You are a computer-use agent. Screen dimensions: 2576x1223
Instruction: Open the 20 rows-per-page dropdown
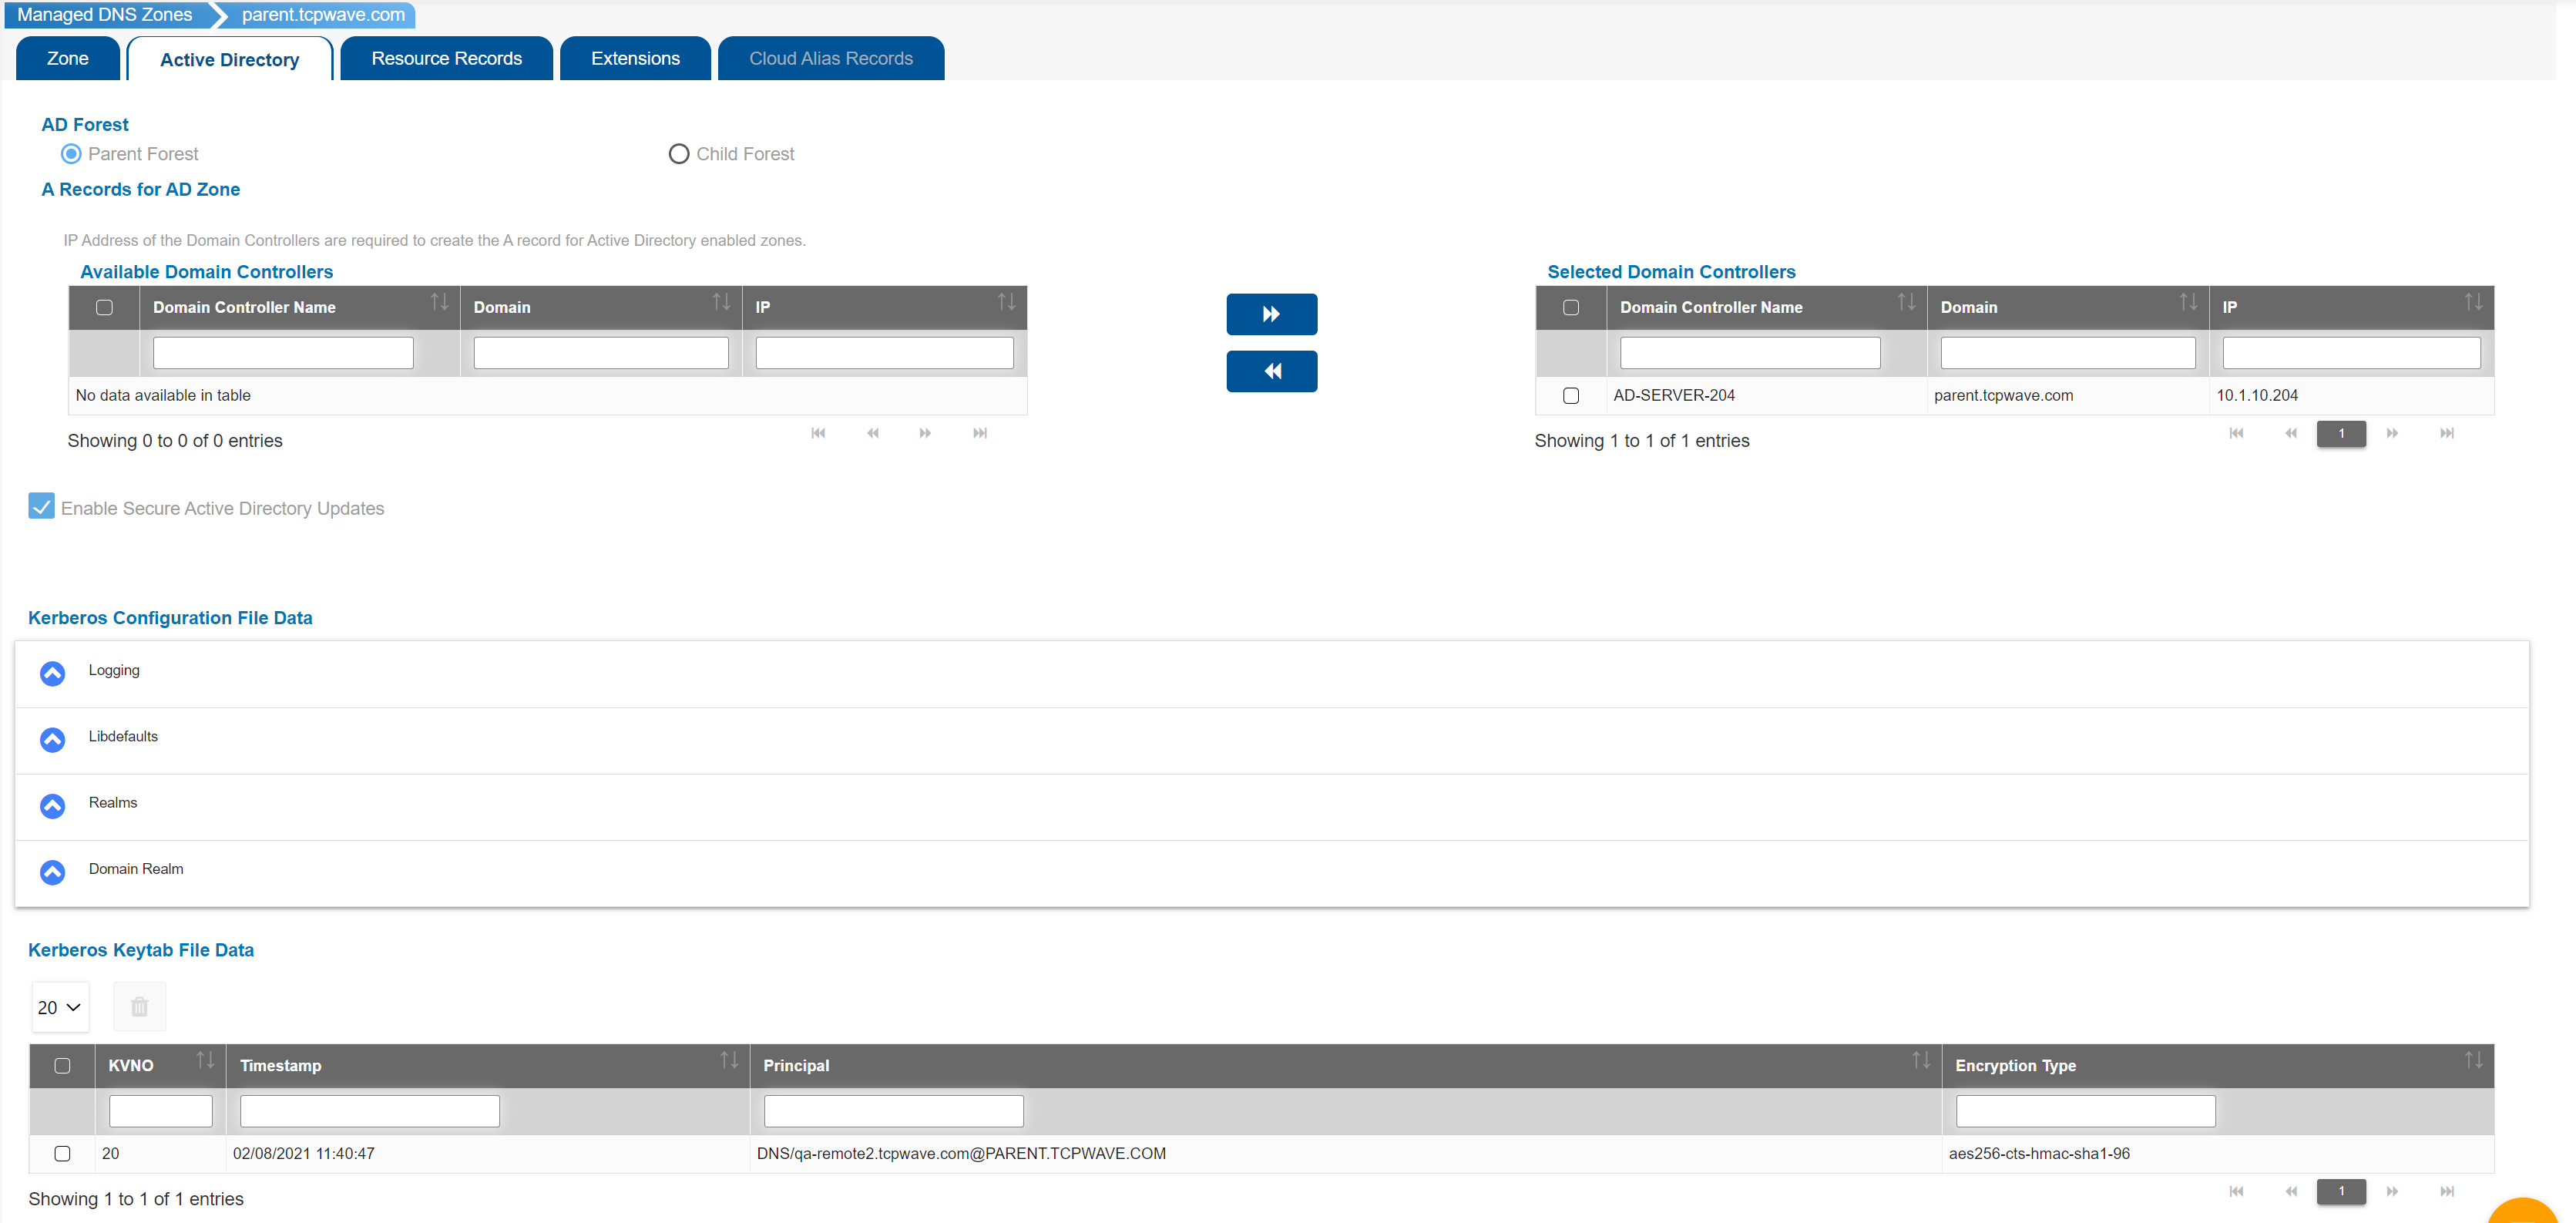click(x=60, y=1007)
